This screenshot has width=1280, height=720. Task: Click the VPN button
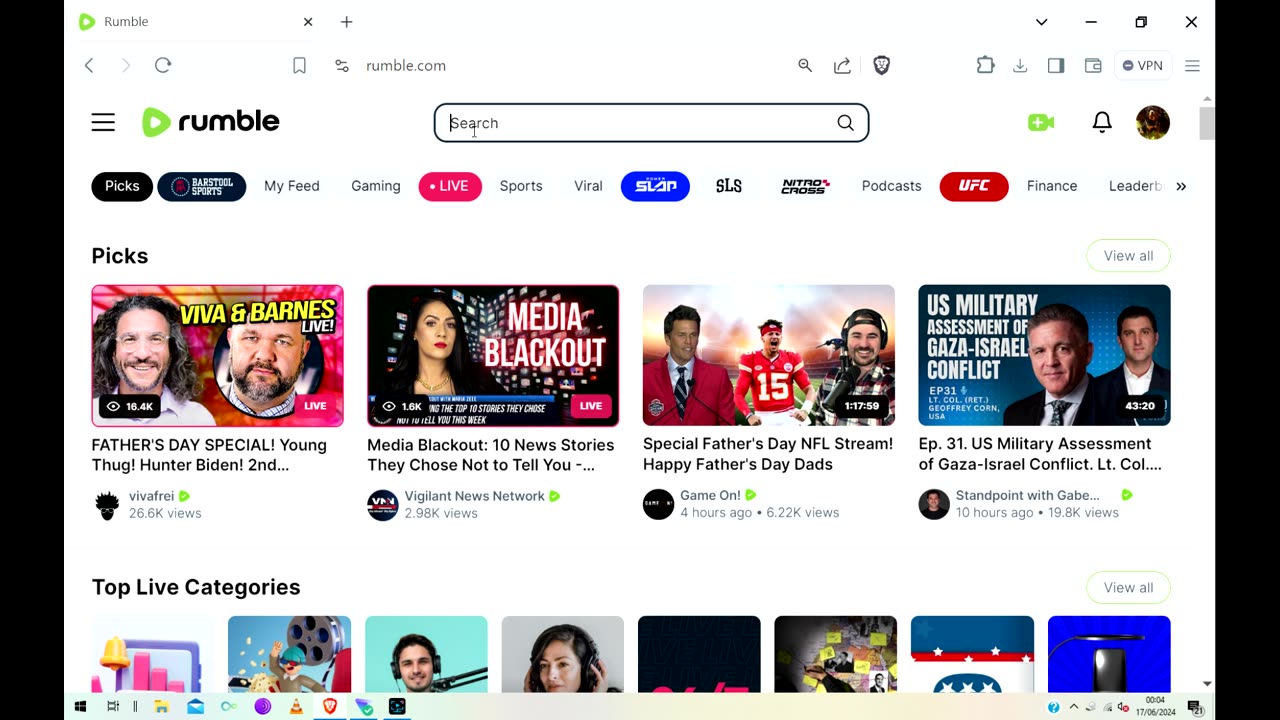(x=1142, y=65)
